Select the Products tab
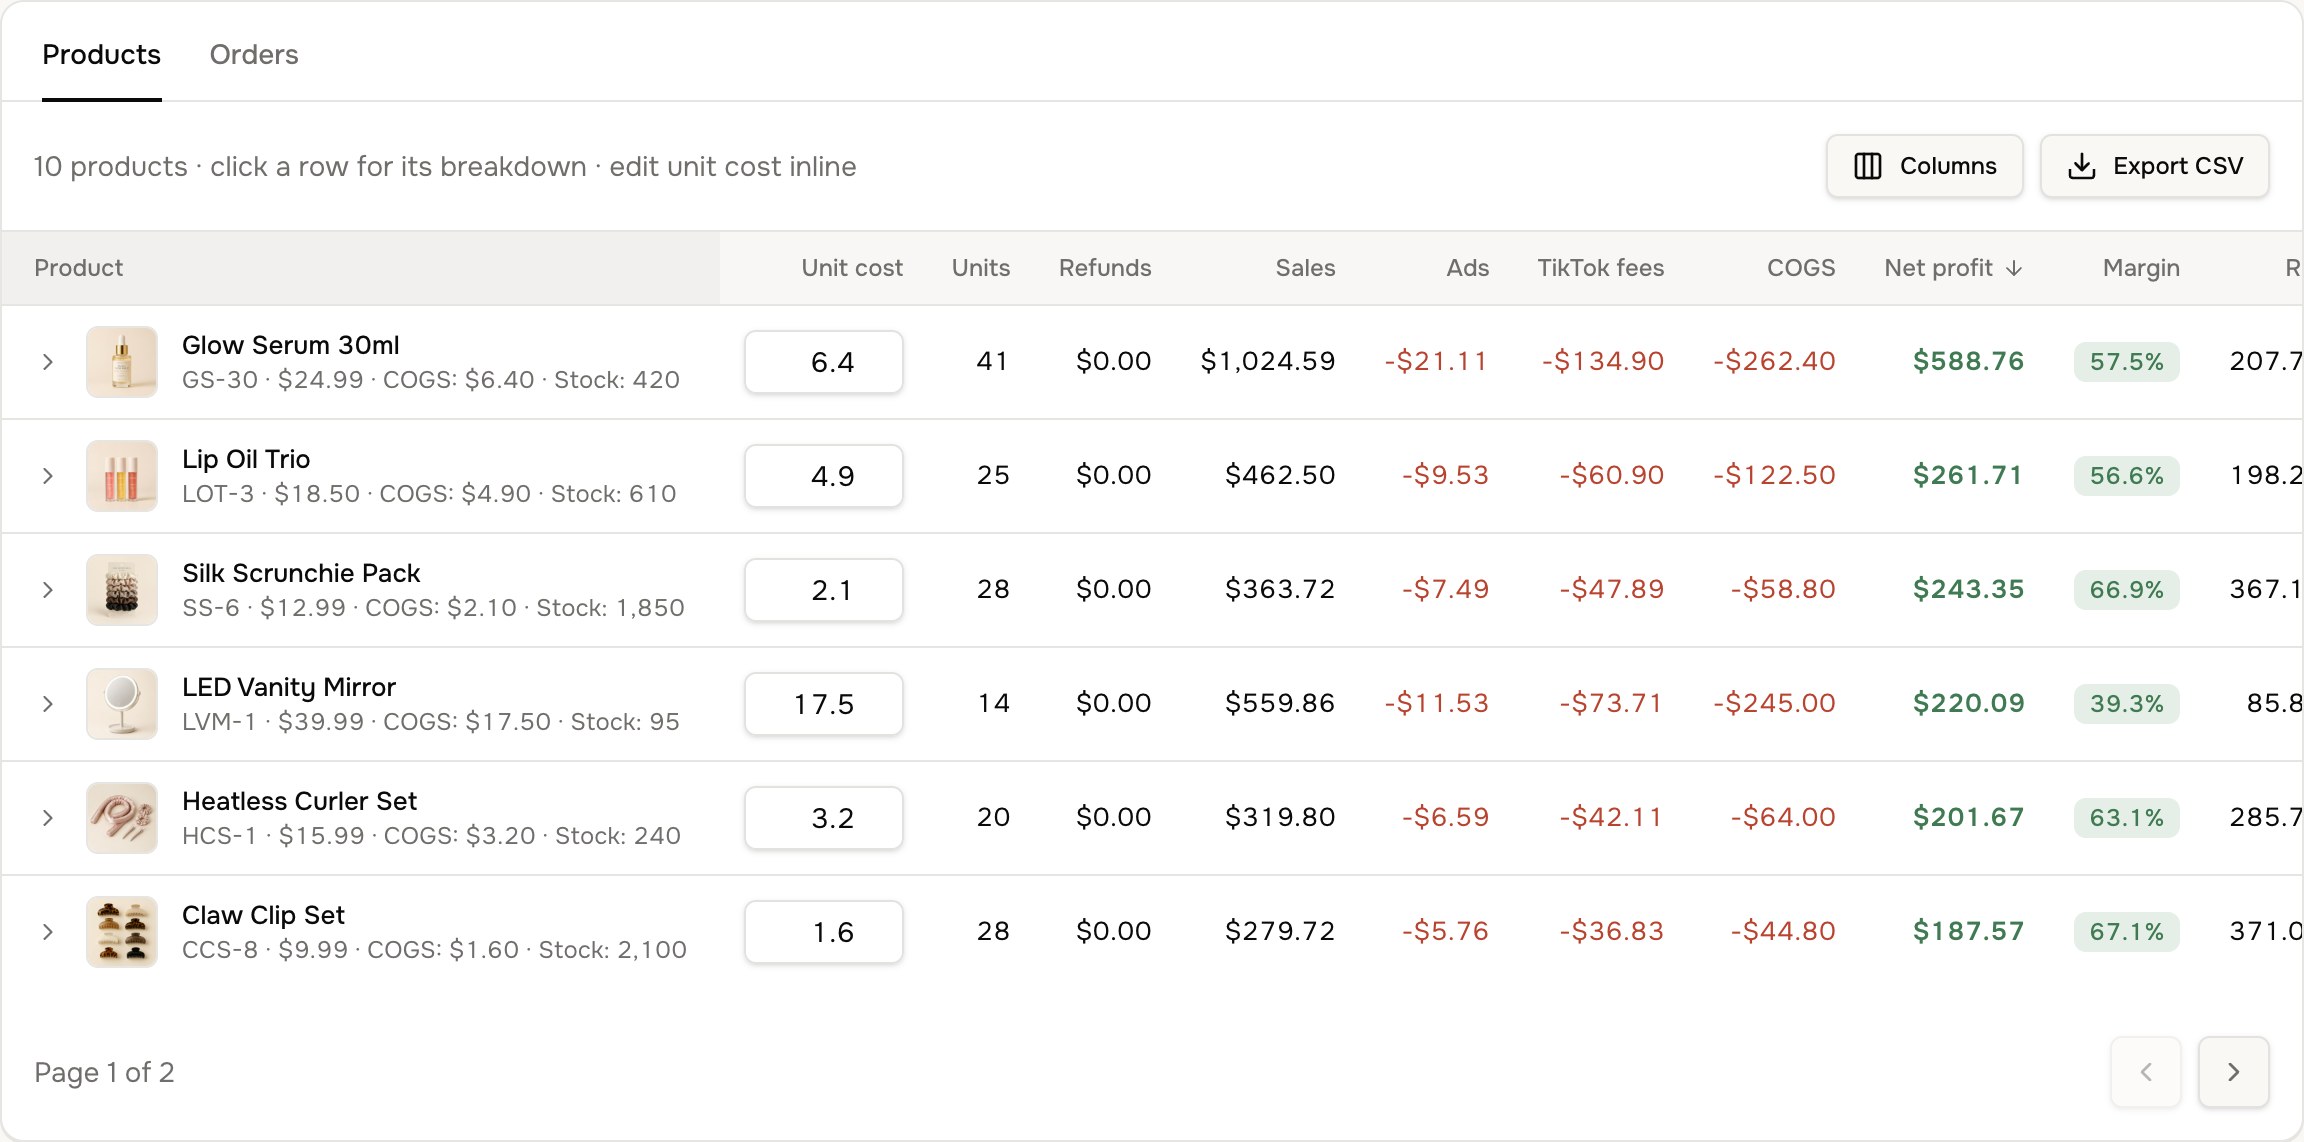Viewport: 2304px width, 1142px height. [101, 54]
